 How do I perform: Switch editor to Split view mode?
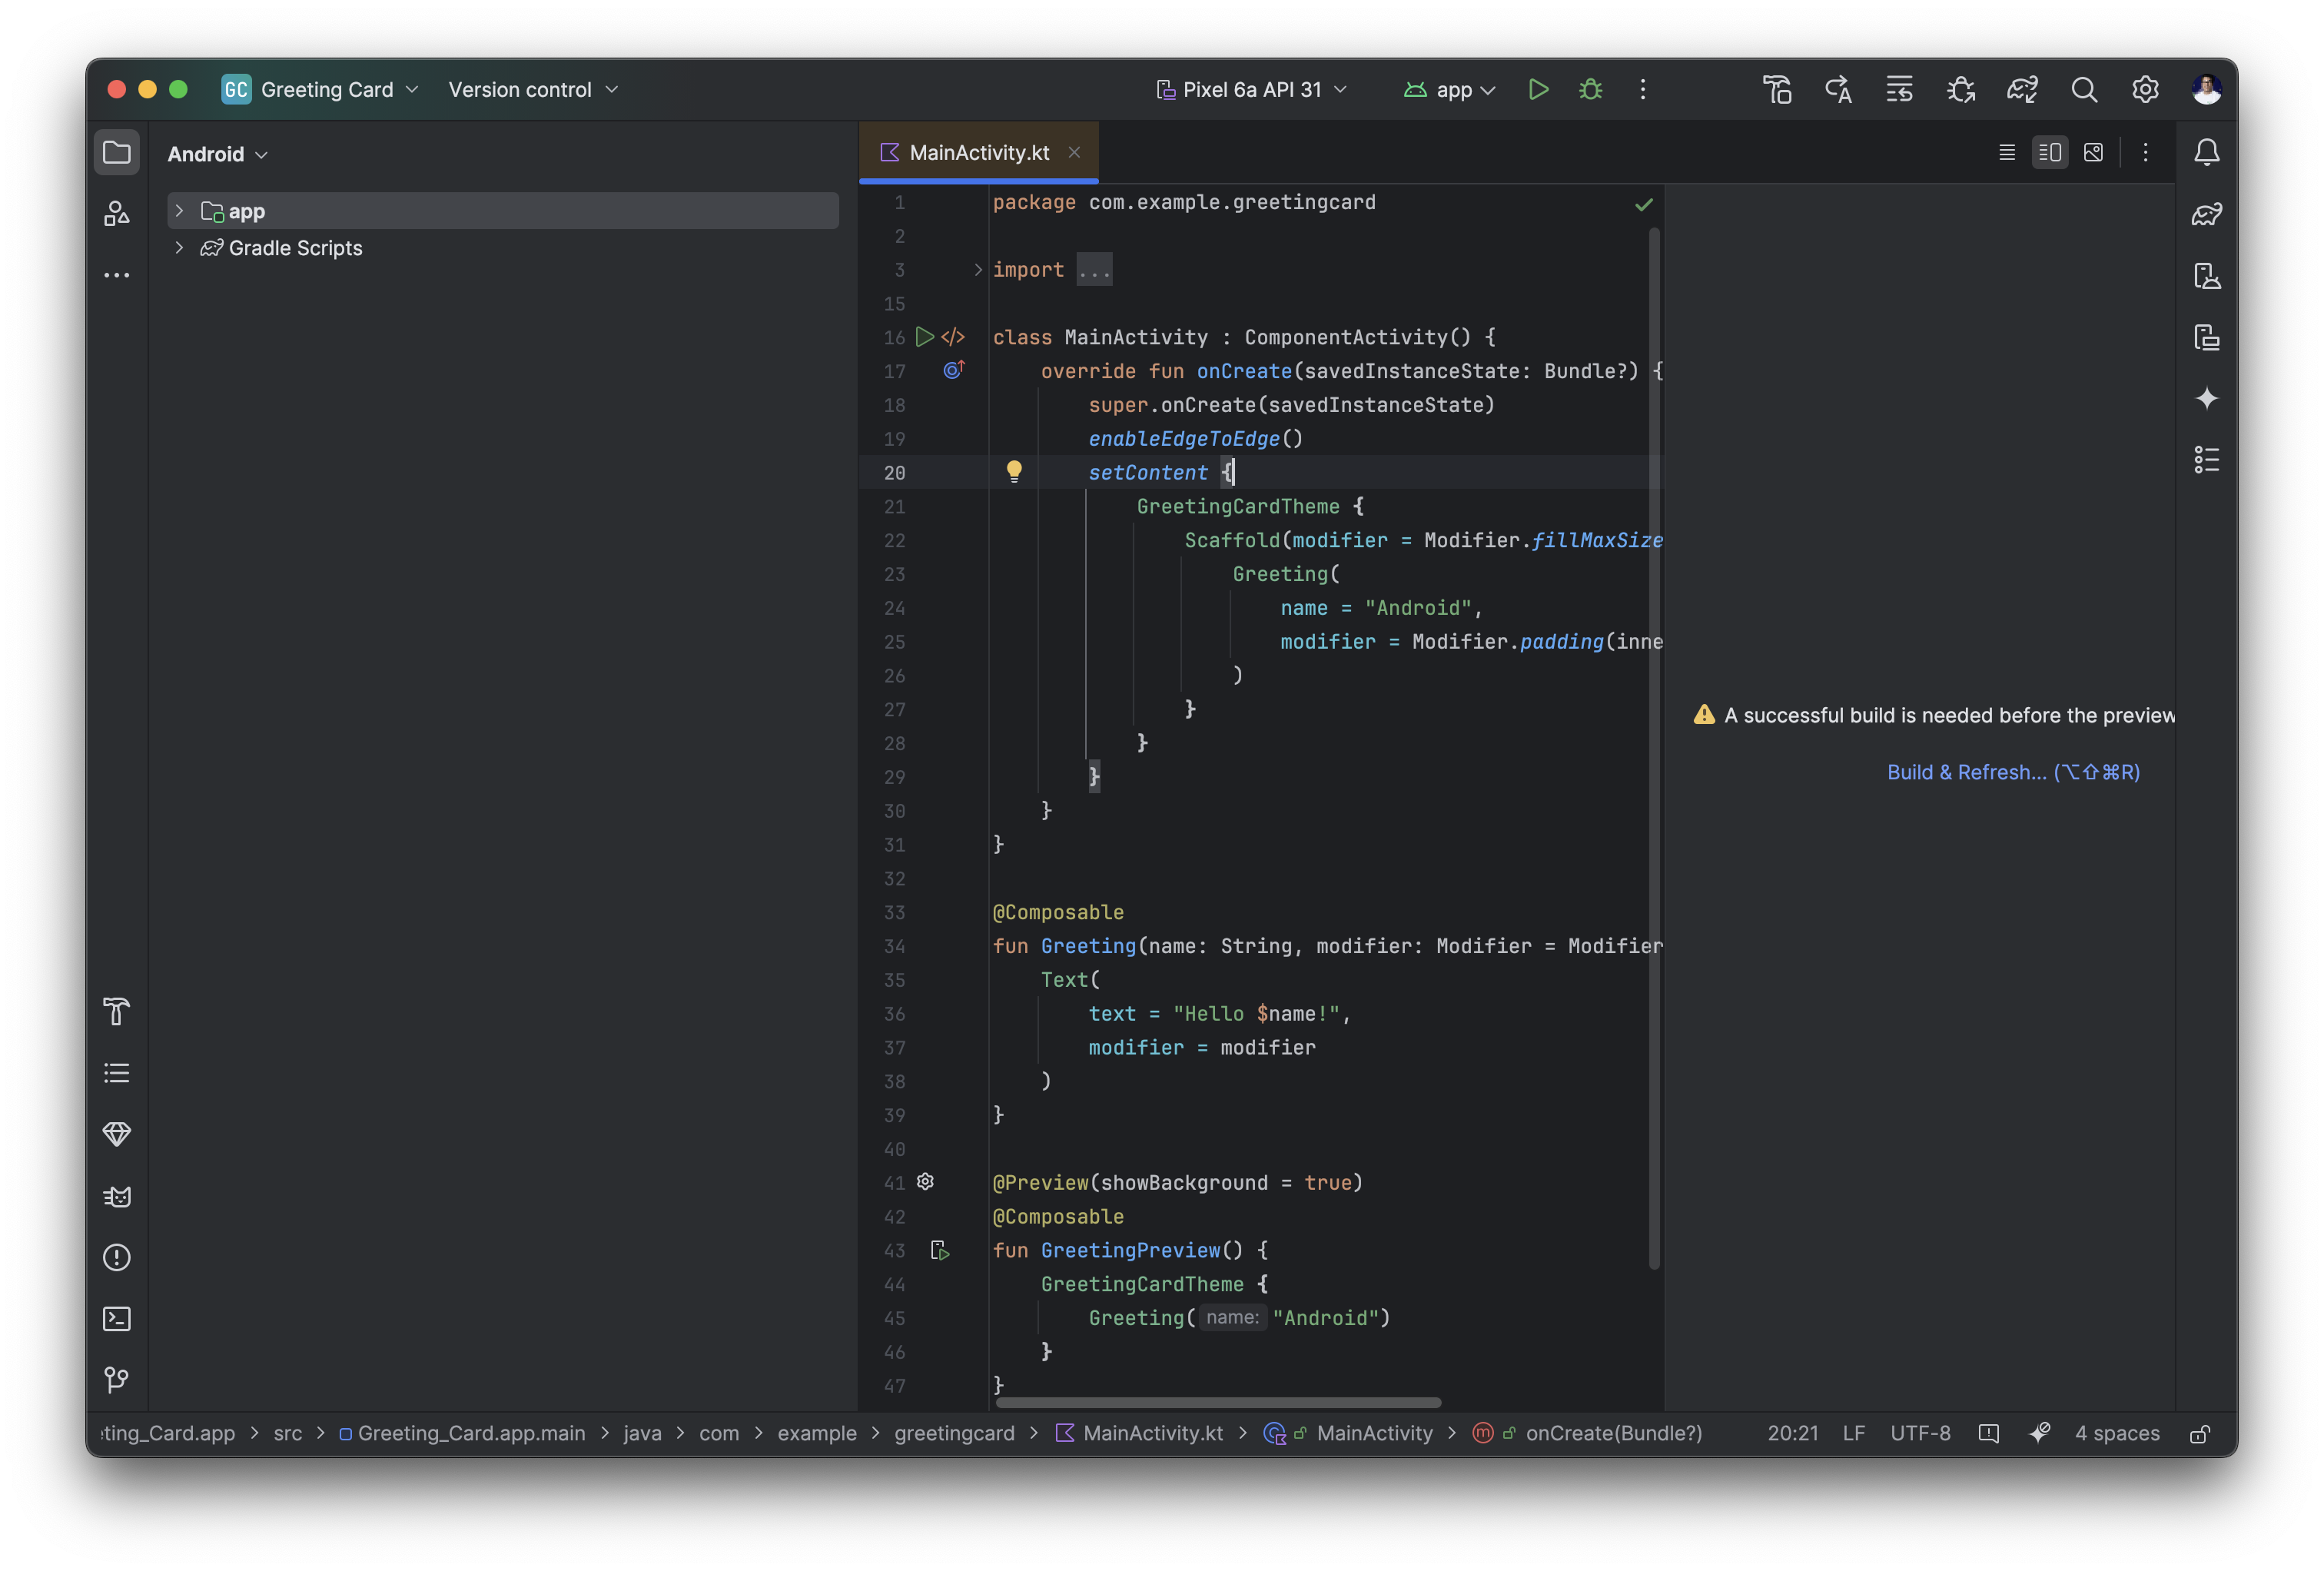(x=2049, y=153)
